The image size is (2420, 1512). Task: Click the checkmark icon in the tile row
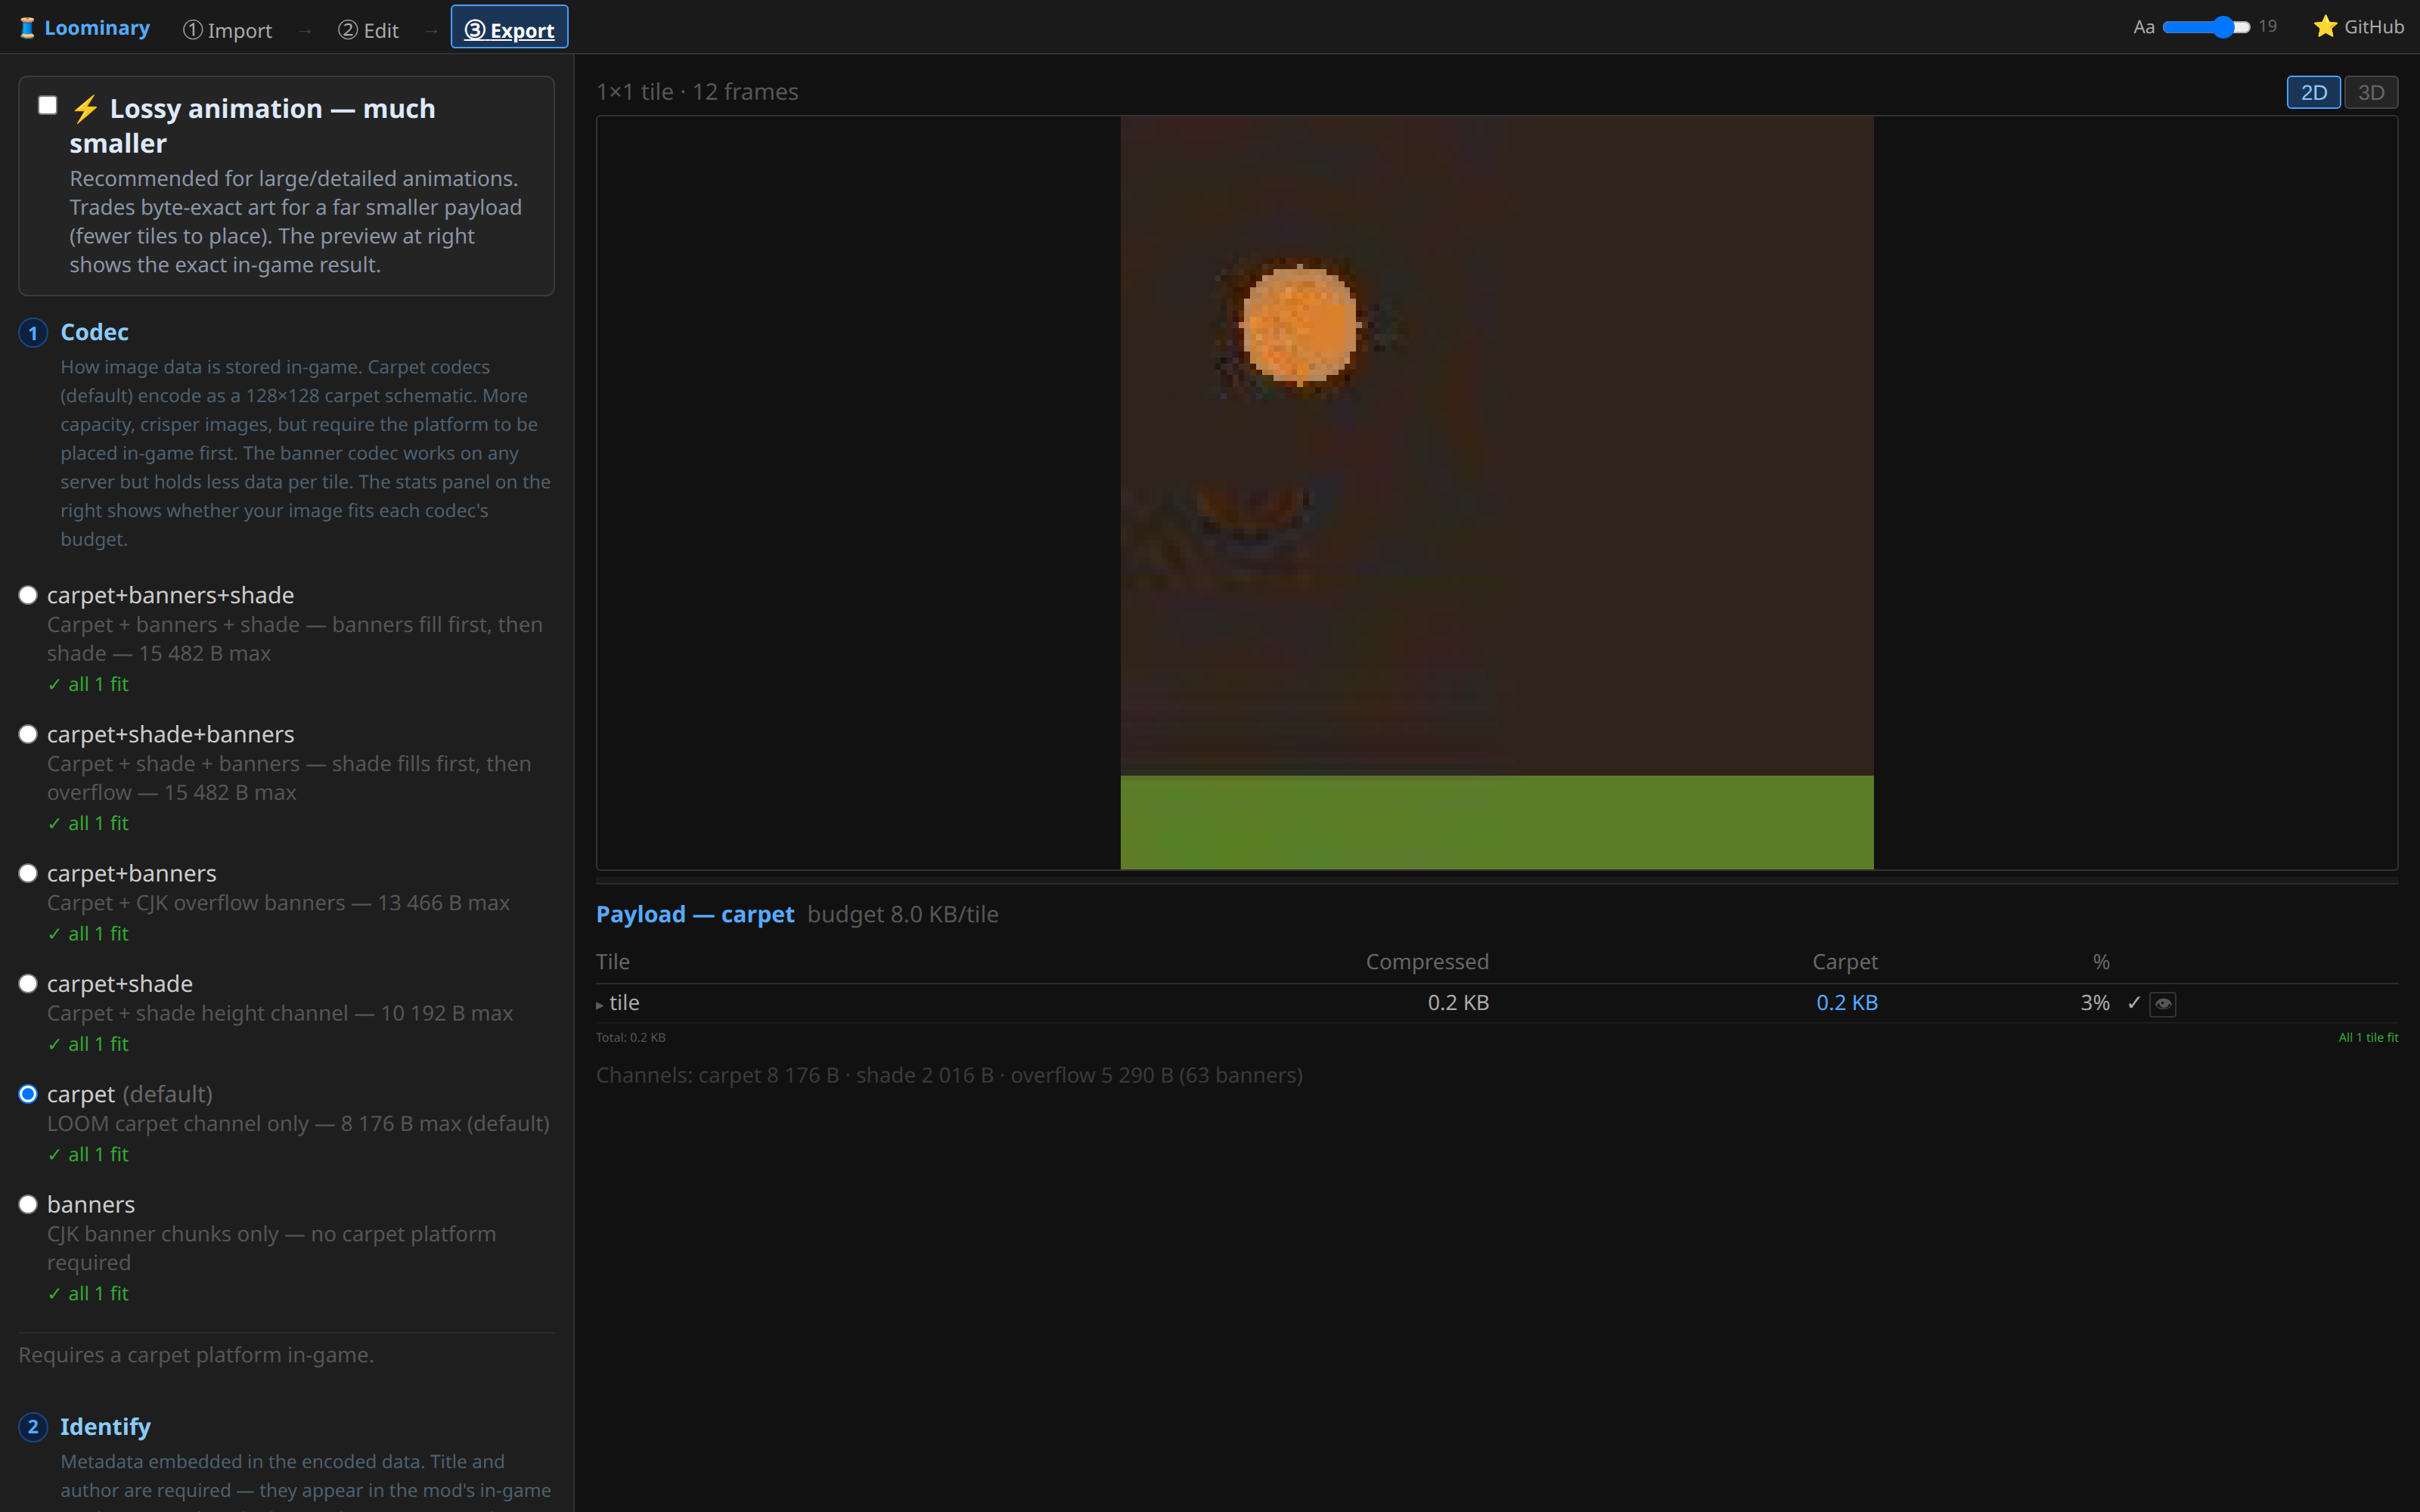[x=2134, y=1002]
